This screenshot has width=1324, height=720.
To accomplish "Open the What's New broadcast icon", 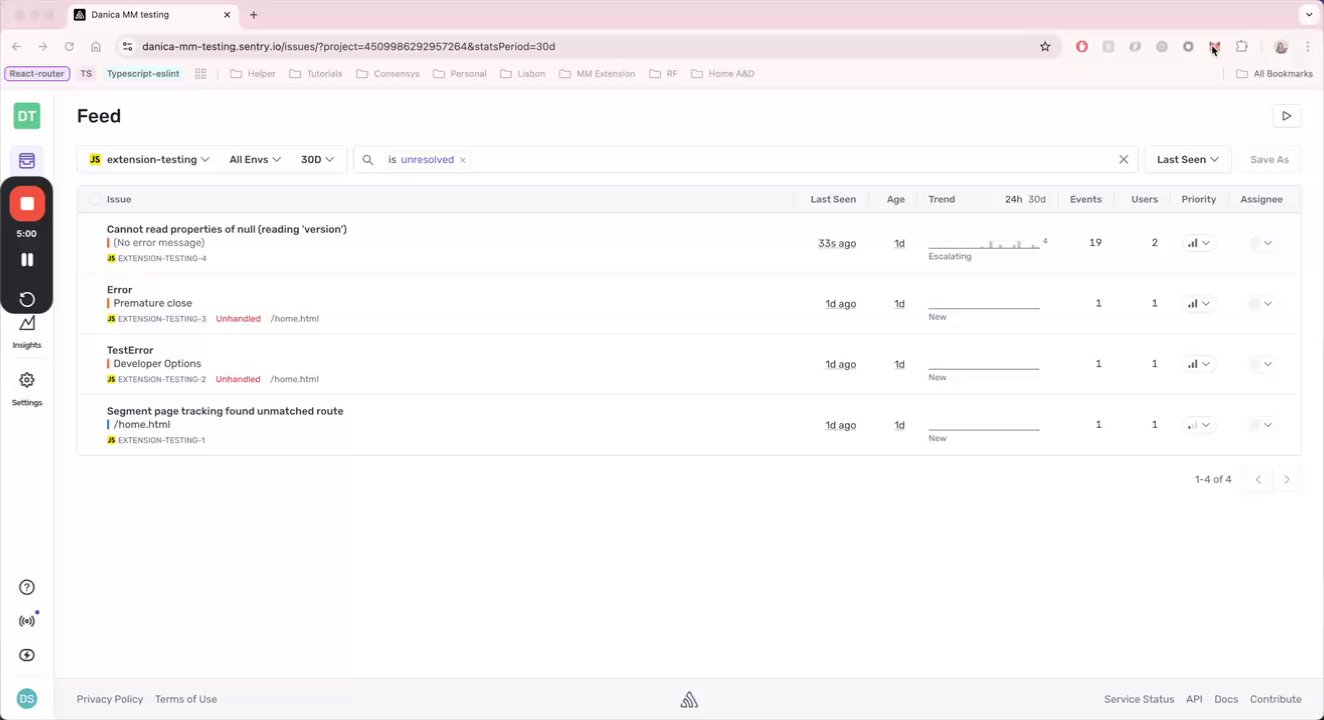I will (x=27, y=621).
